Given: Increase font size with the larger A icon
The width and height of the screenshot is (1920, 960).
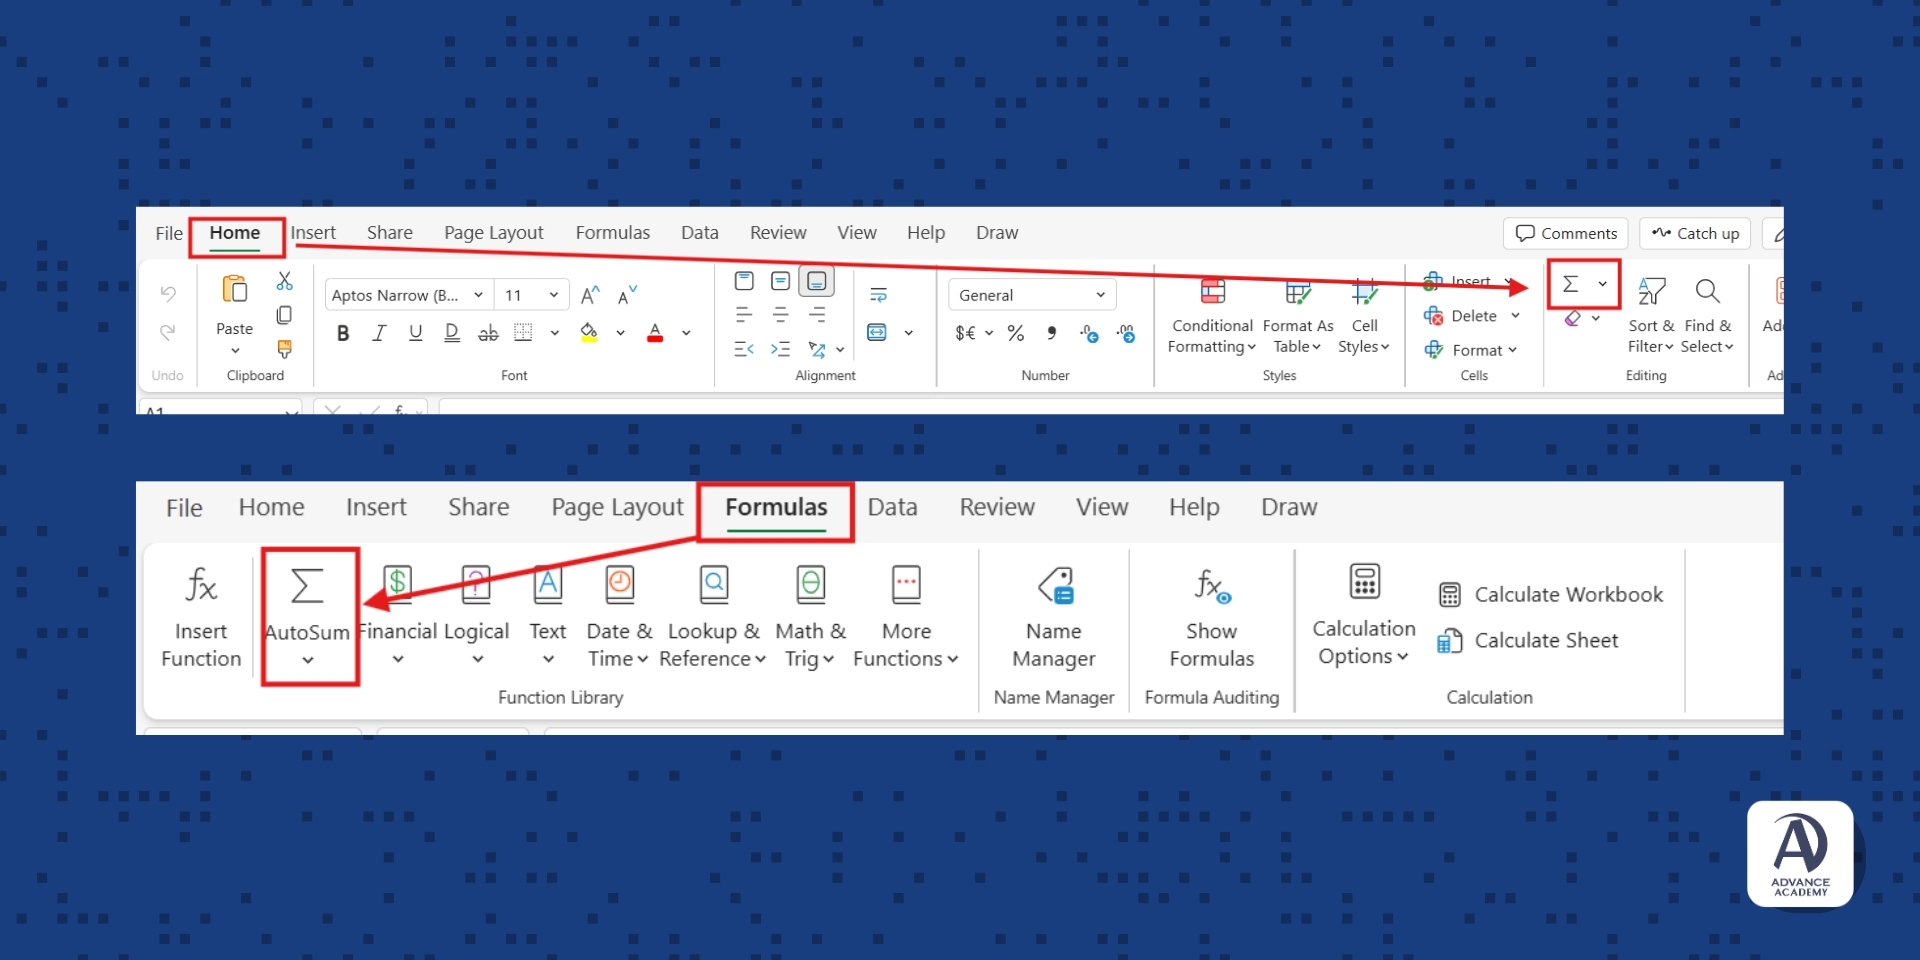Looking at the screenshot, I should [x=591, y=295].
